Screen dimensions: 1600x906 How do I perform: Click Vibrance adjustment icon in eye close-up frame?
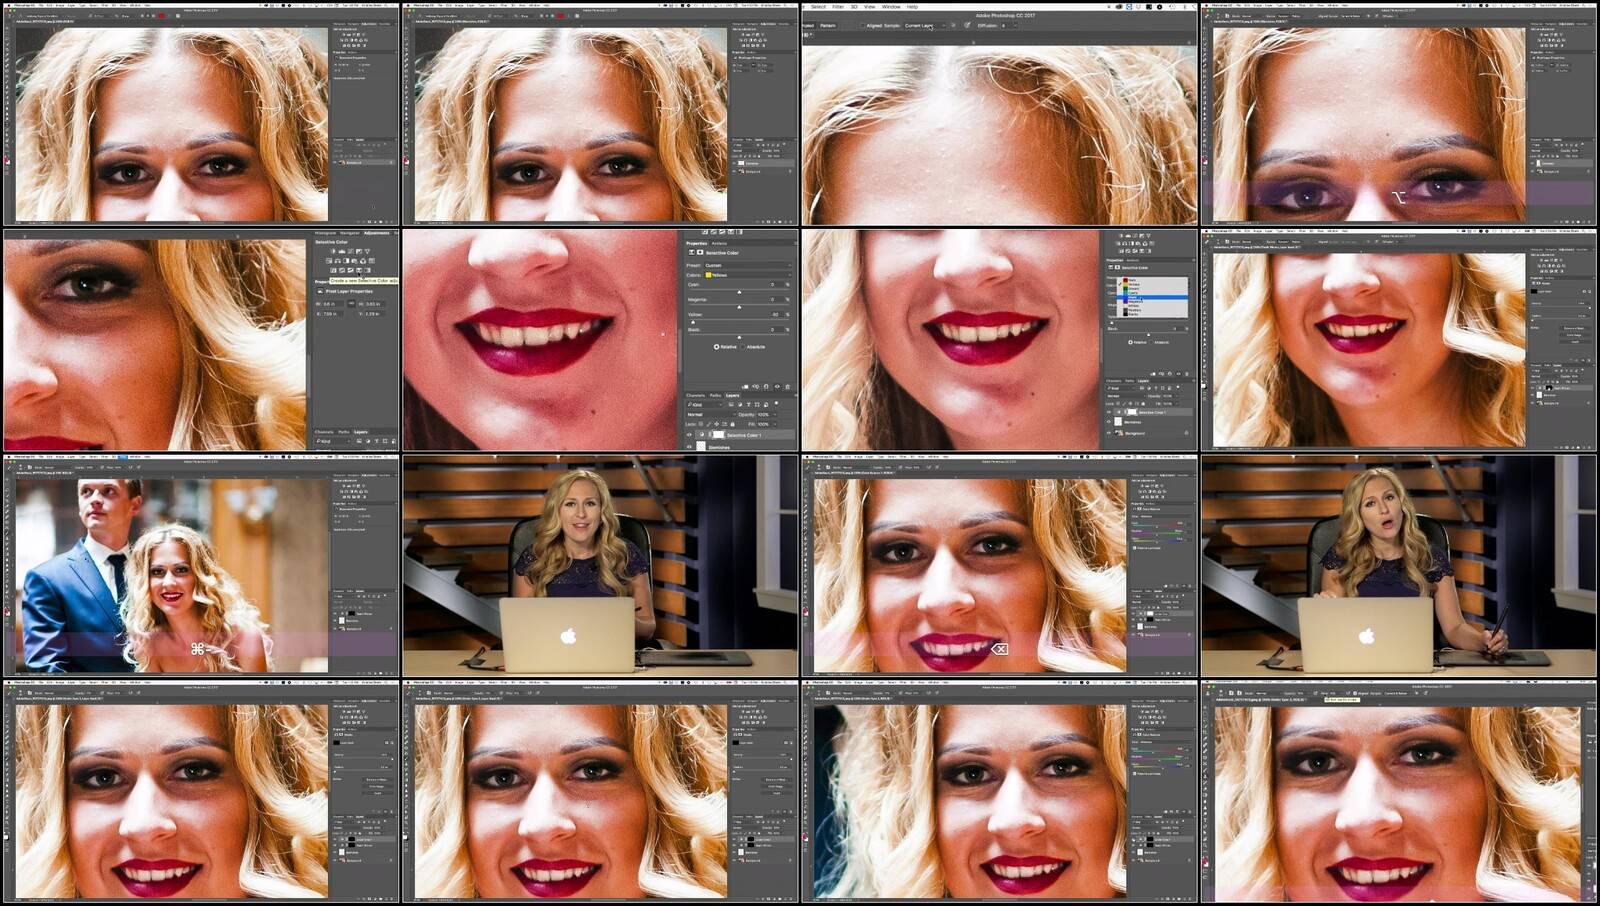(x=367, y=251)
